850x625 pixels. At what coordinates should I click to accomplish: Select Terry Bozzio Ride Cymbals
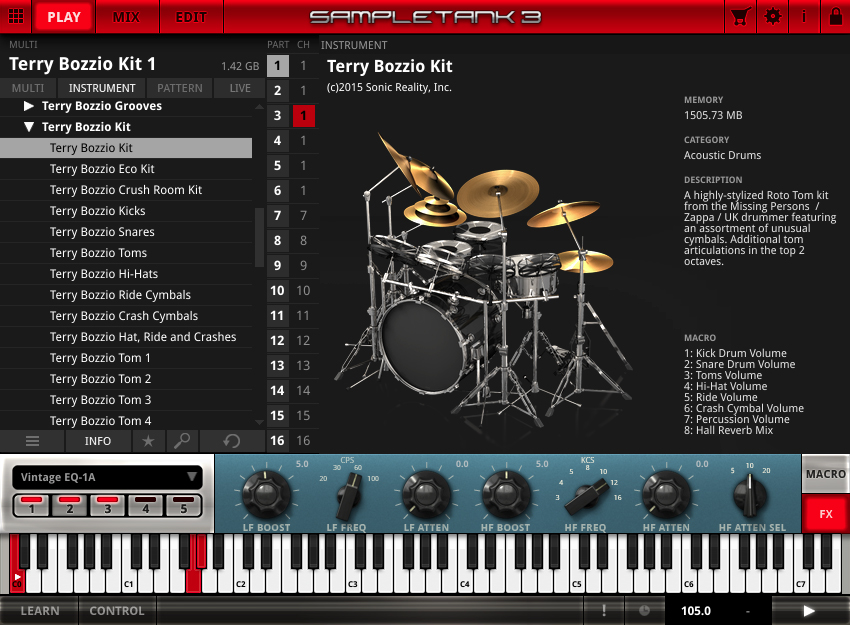(126, 295)
